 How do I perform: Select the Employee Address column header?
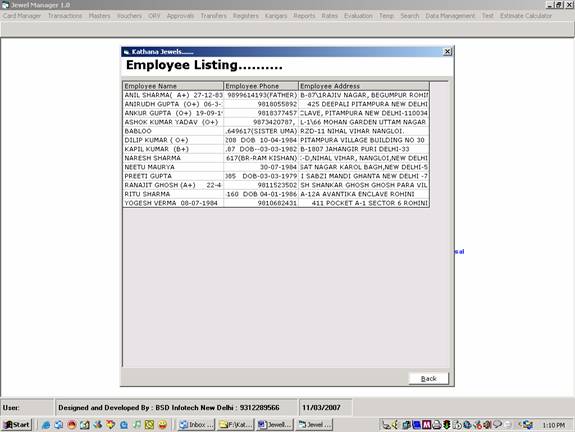tap(364, 86)
